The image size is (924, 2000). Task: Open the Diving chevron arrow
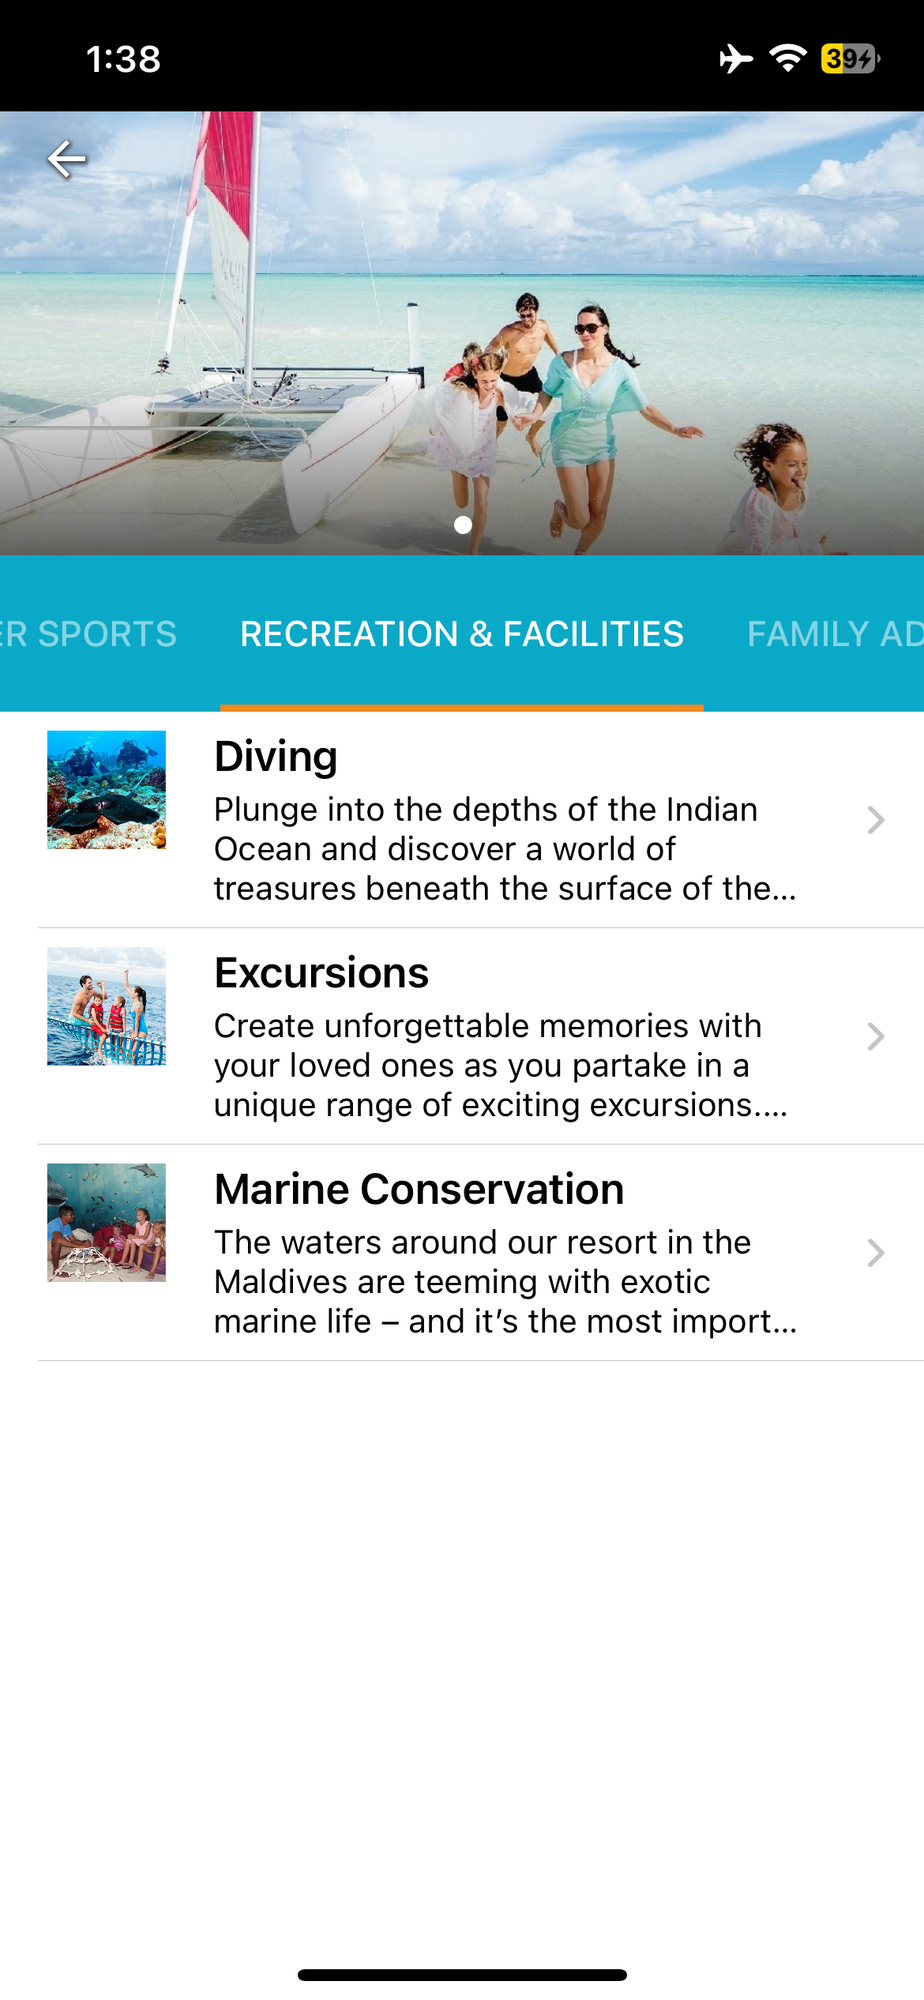click(x=876, y=820)
